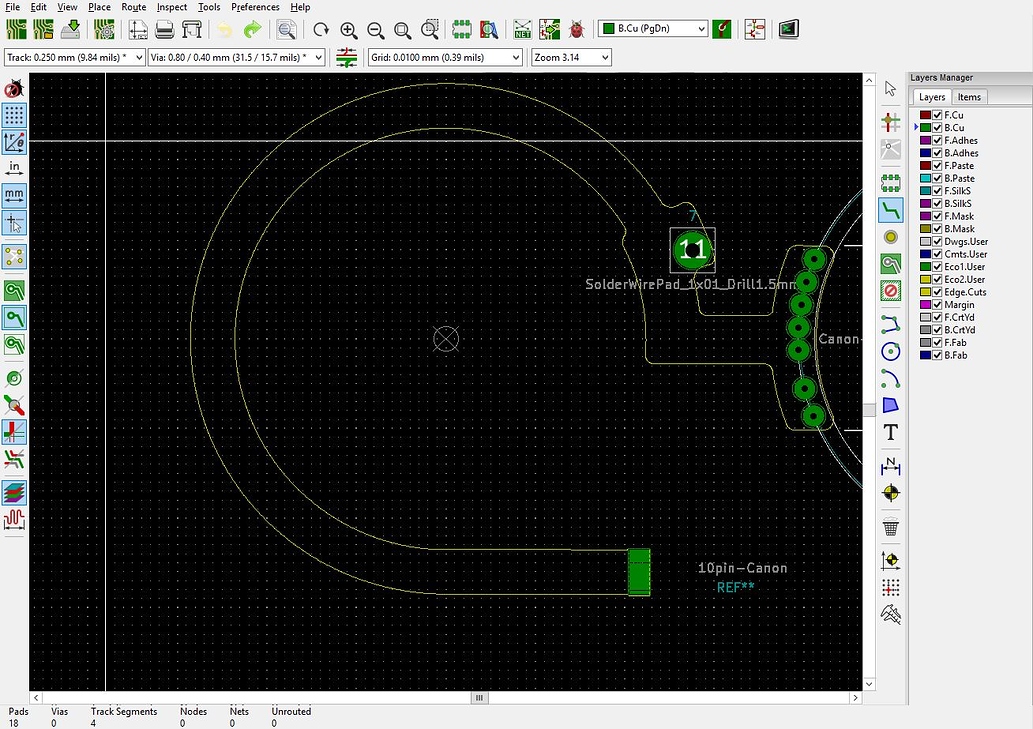Switch display units to inches
This screenshot has width=1033, height=729.
(x=13, y=167)
